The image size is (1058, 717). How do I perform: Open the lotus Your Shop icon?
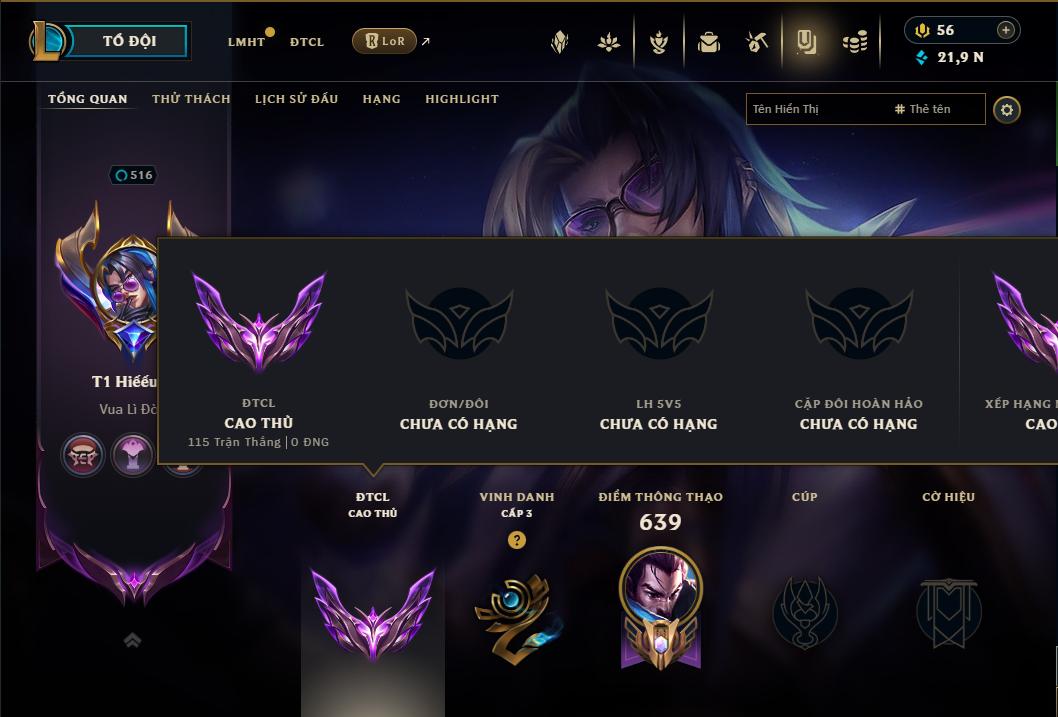[x=609, y=42]
